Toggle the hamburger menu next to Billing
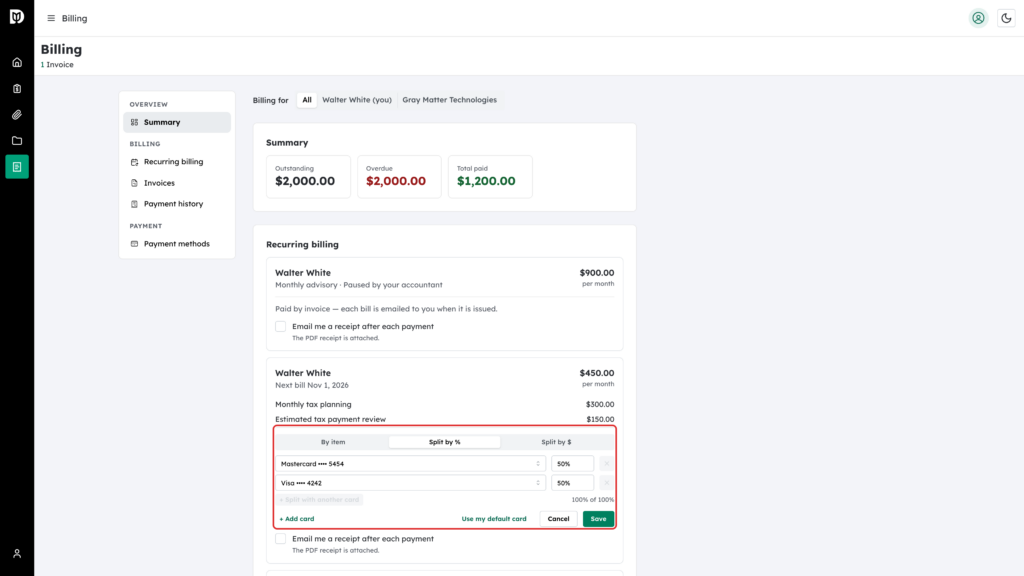Screen dimensions: 1024x576 pyautogui.click(x=51, y=18)
